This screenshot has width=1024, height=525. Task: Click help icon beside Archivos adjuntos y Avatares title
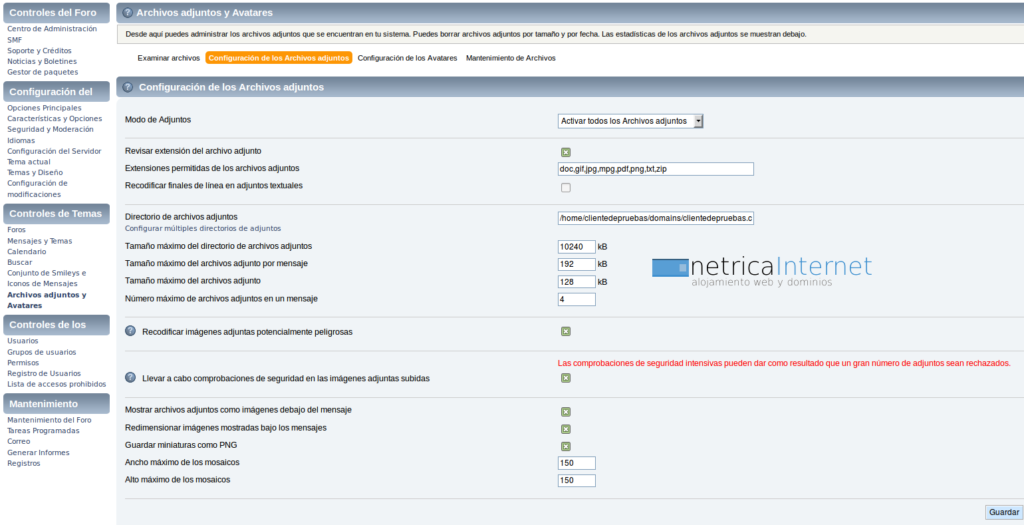click(x=127, y=13)
